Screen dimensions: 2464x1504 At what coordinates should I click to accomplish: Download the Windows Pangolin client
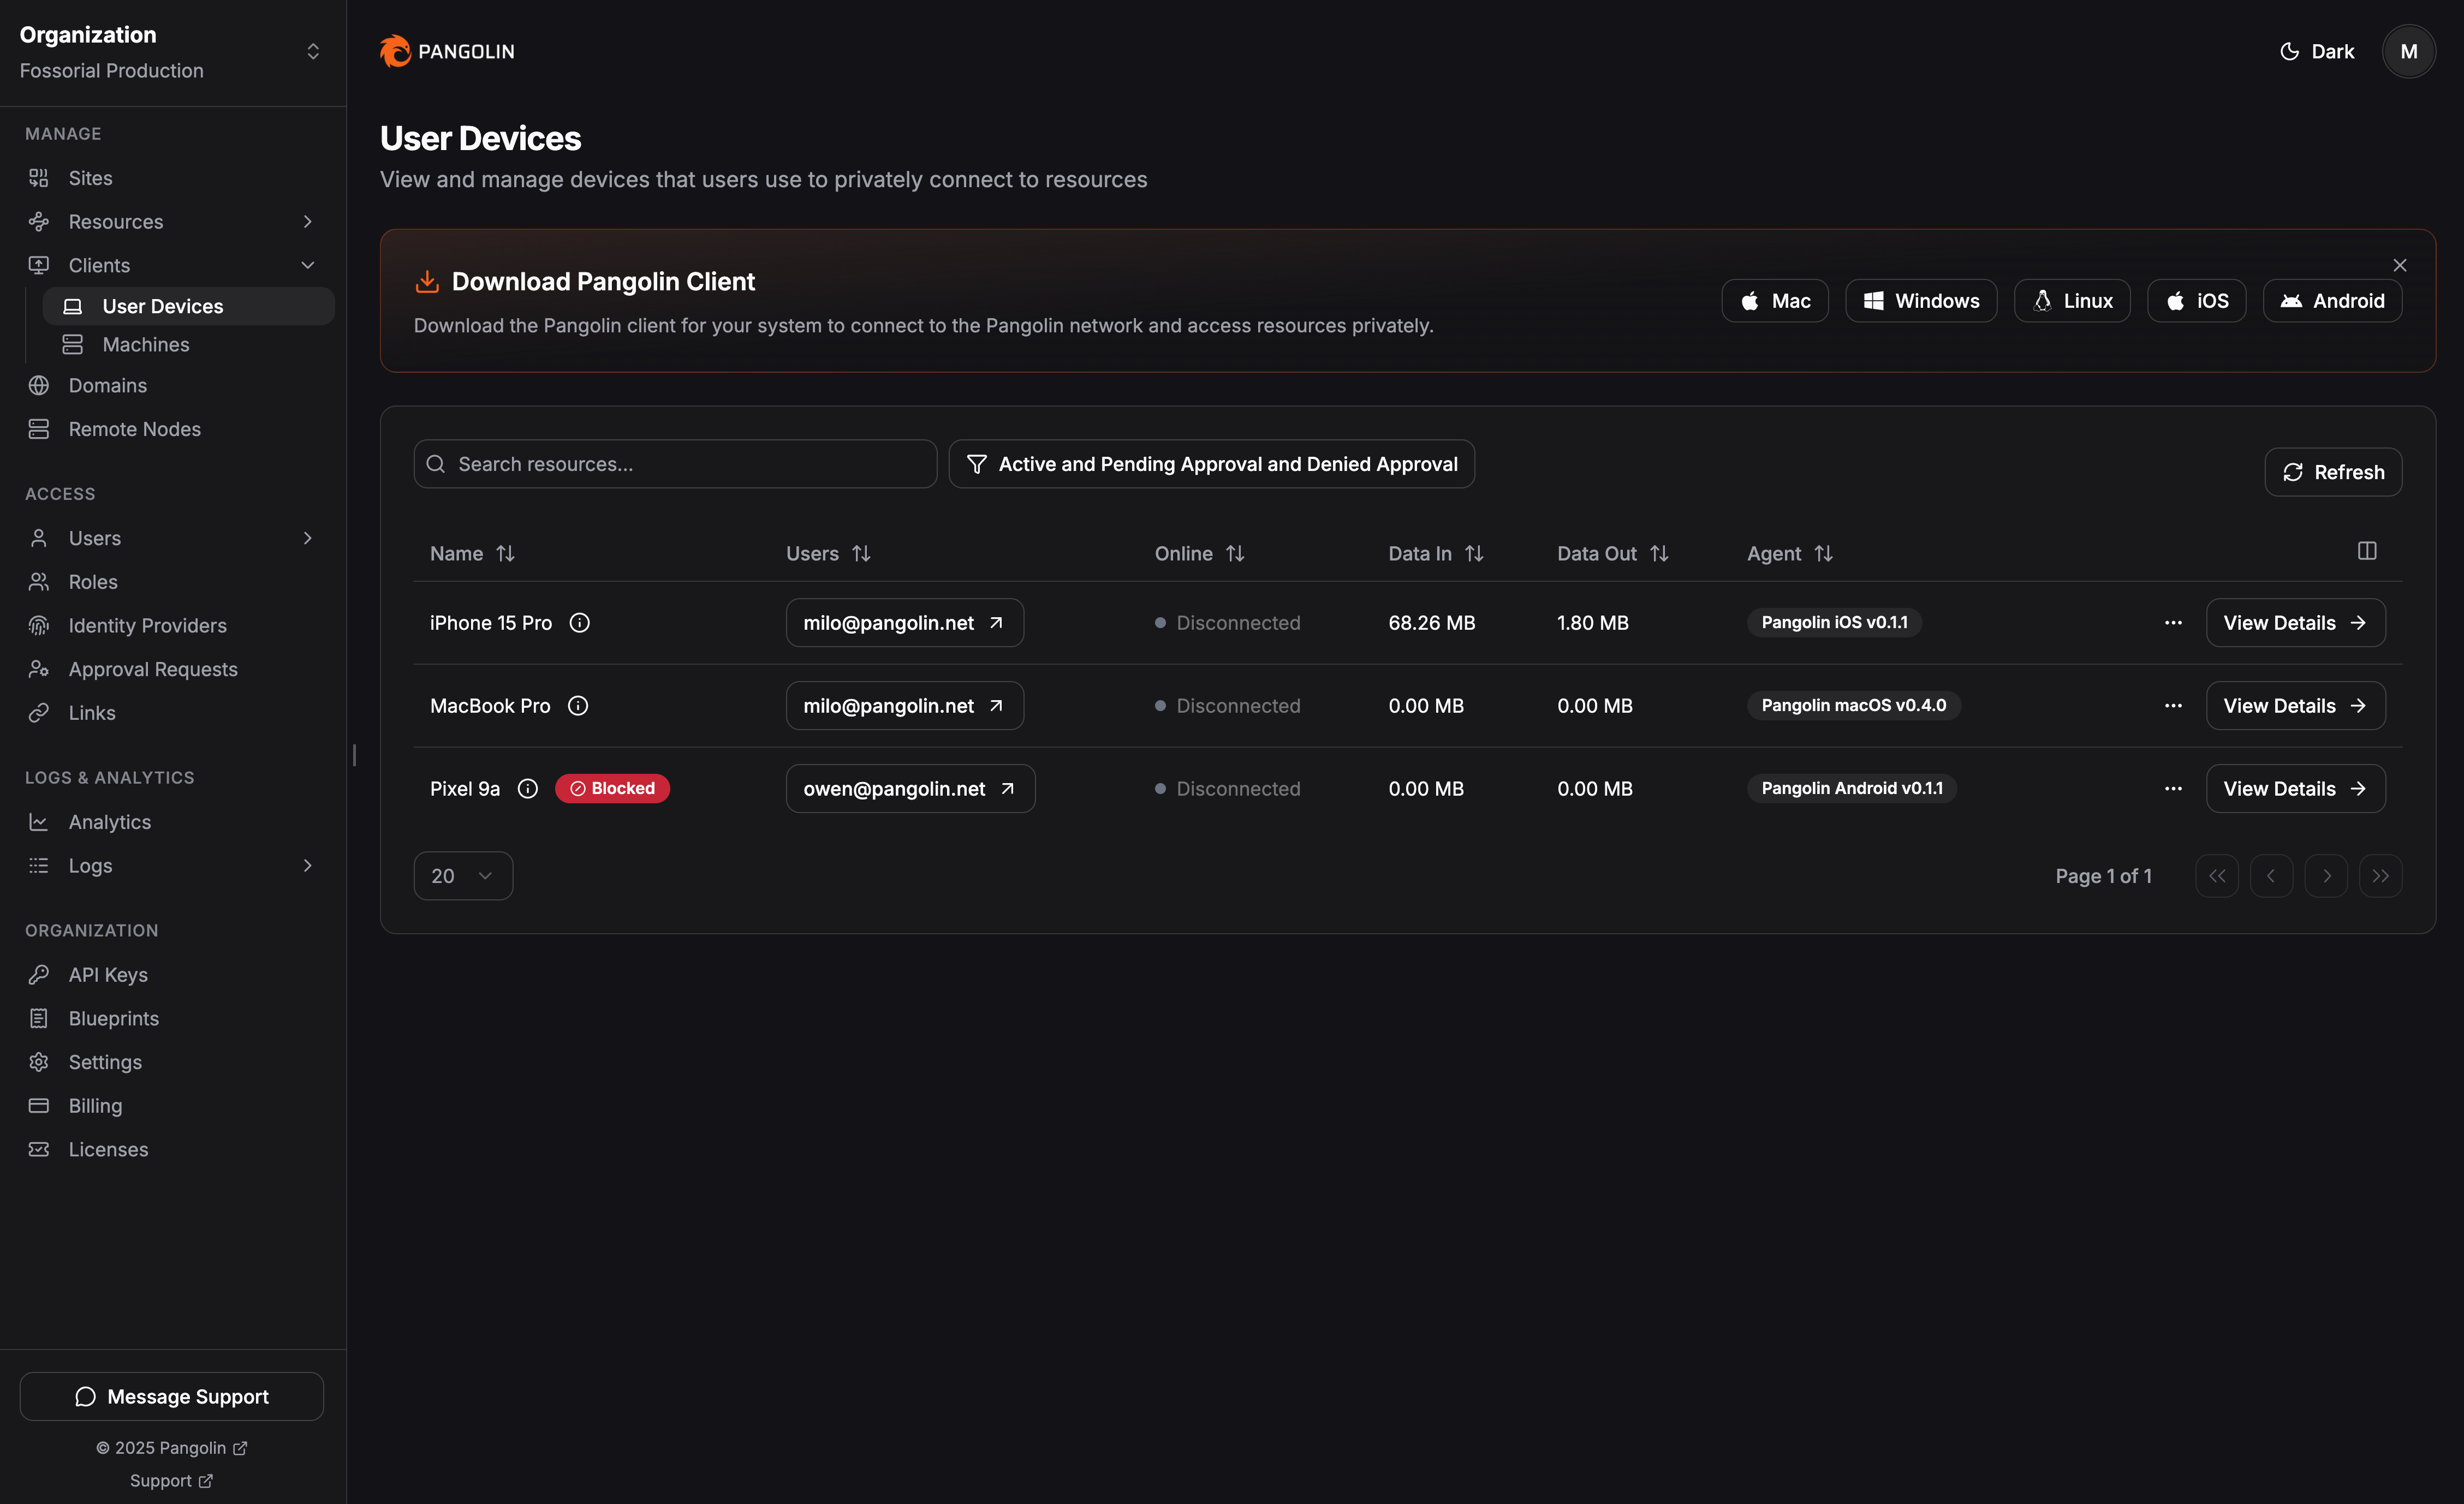(x=1921, y=300)
